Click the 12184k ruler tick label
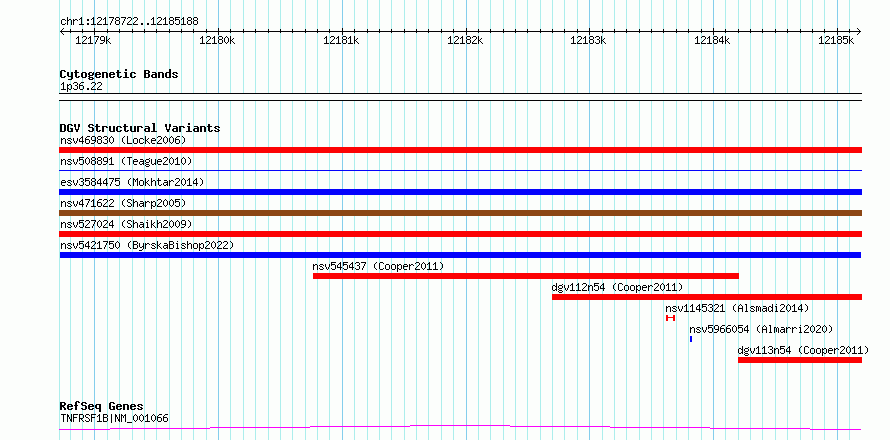Screen dimensions: 890x440 click(x=712, y=40)
